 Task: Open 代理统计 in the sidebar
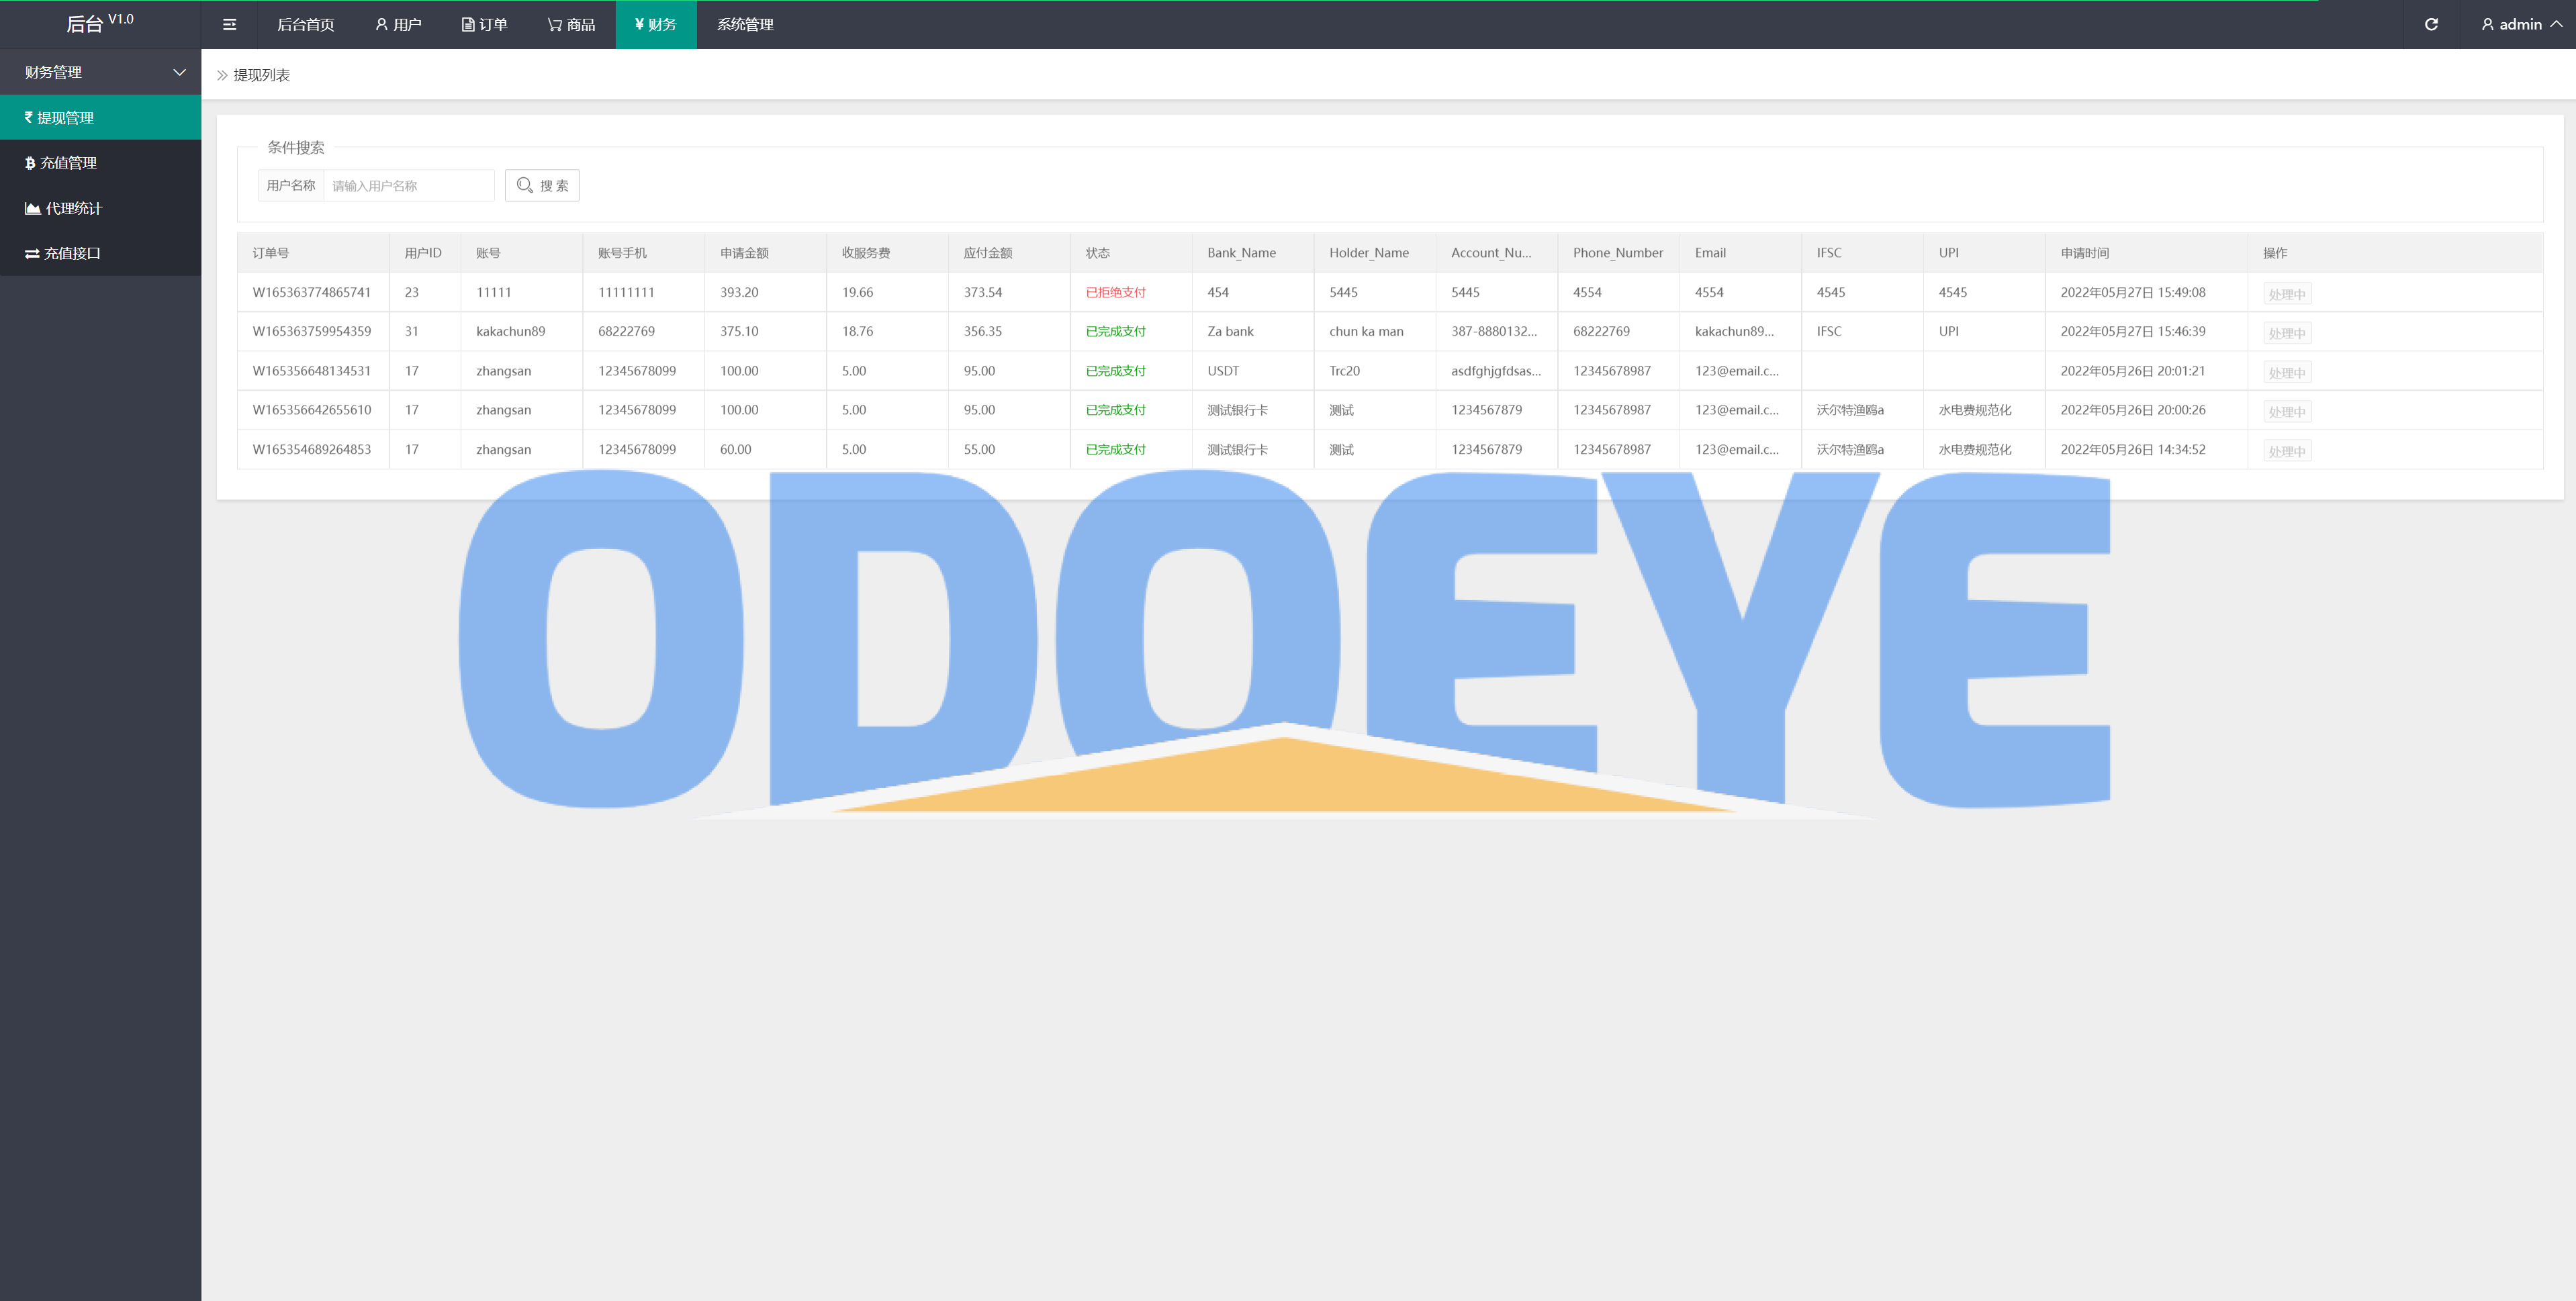(100, 208)
